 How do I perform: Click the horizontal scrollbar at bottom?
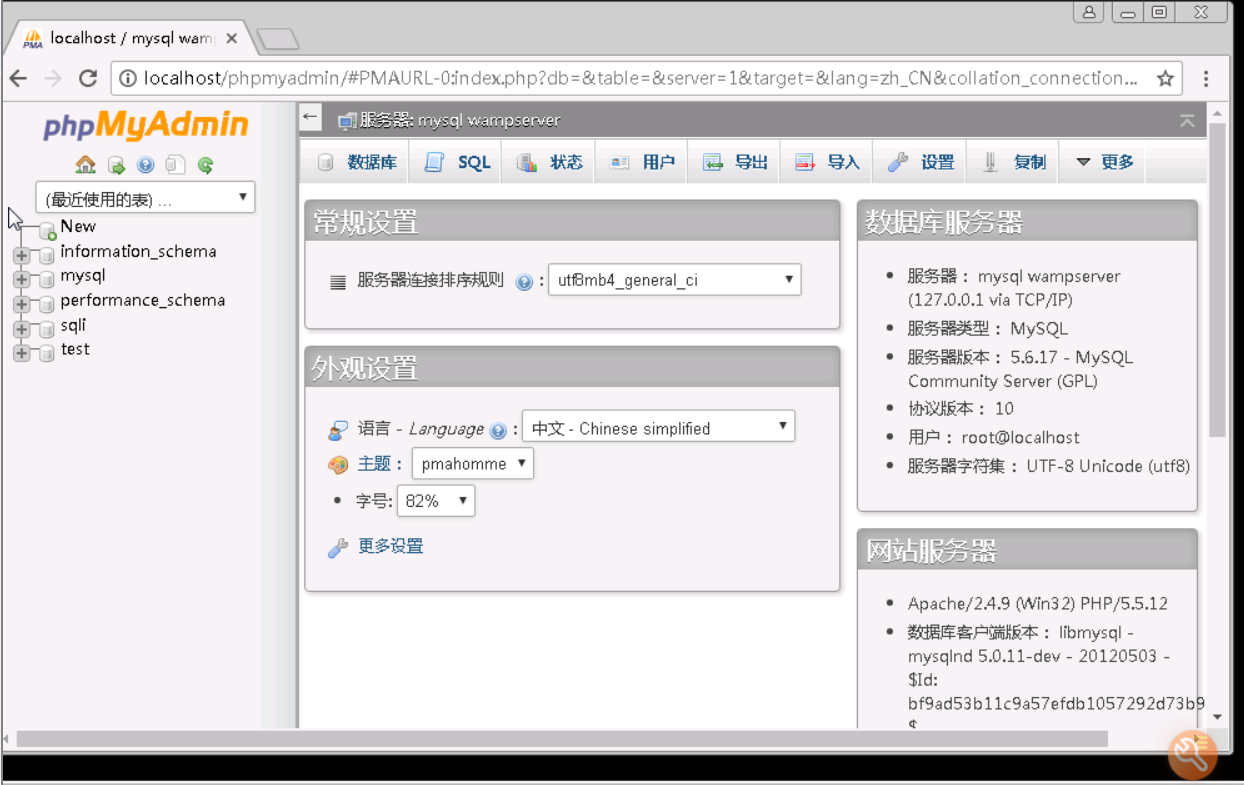click(562, 739)
